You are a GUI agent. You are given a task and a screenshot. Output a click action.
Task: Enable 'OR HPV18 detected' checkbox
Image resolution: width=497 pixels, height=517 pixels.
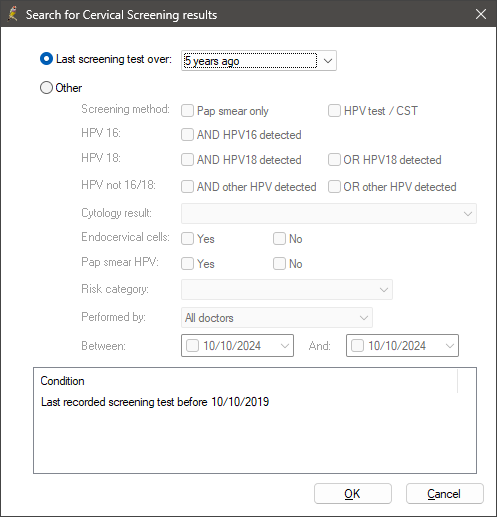pos(334,160)
